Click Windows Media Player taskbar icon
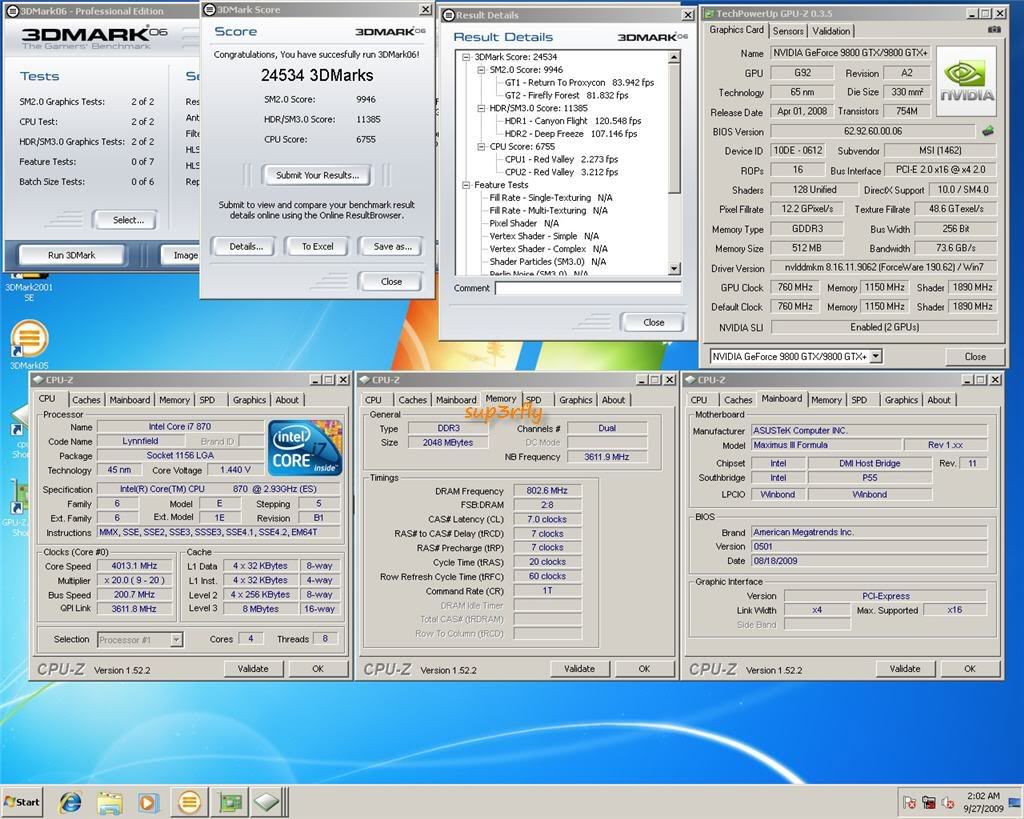The width and height of the screenshot is (1024, 819). click(148, 801)
